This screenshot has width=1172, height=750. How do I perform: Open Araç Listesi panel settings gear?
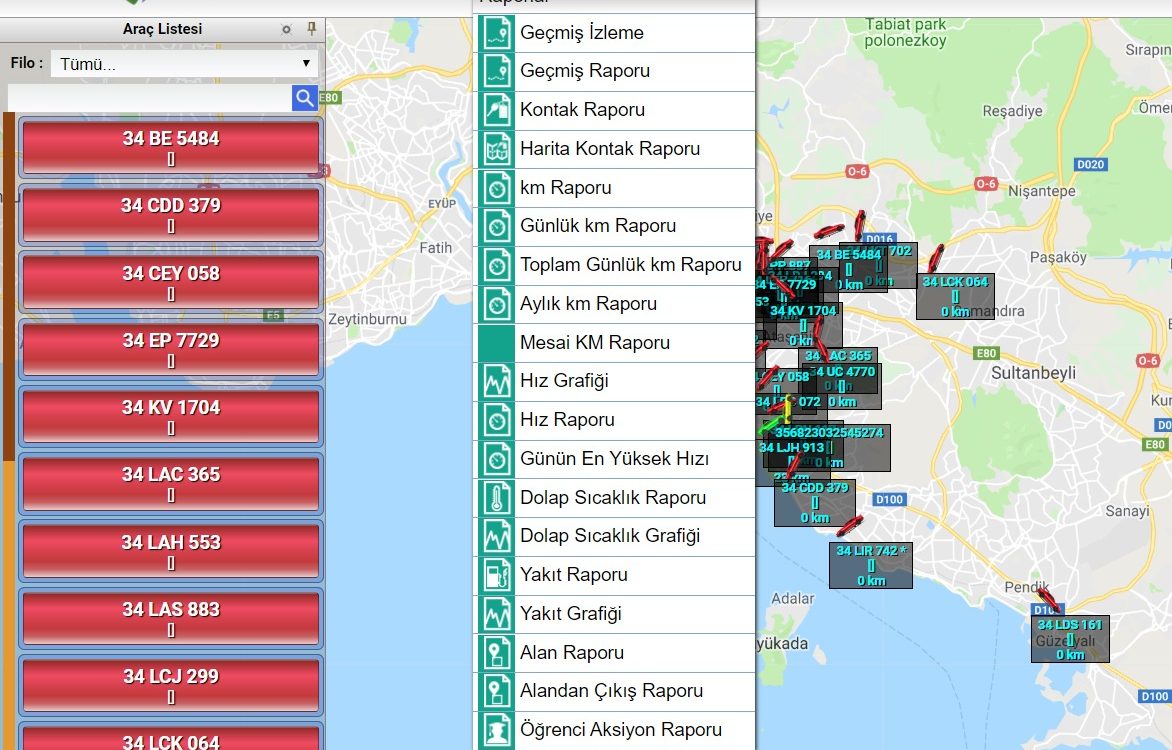[x=286, y=29]
